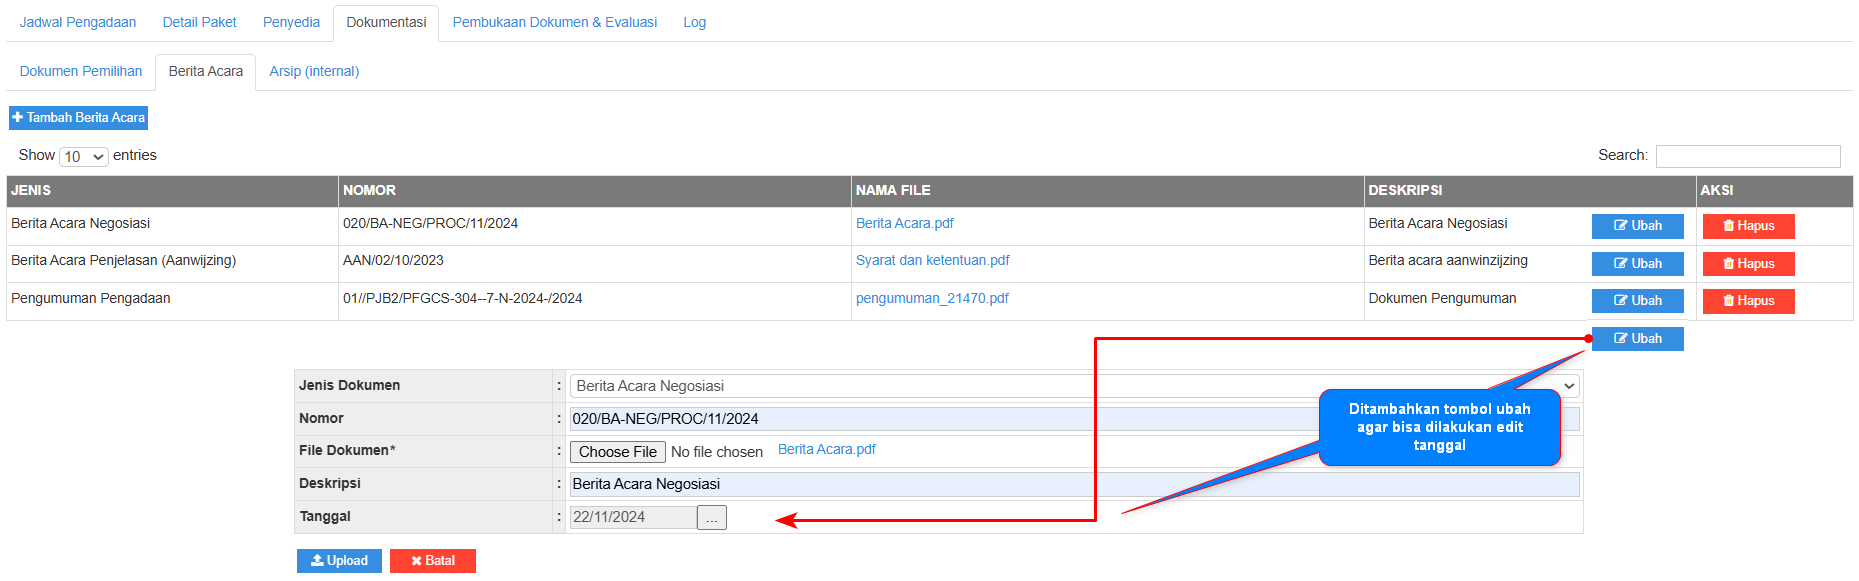The height and width of the screenshot is (581, 1859).
Task: Expand the Show entries dropdown
Action: point(84,157)
